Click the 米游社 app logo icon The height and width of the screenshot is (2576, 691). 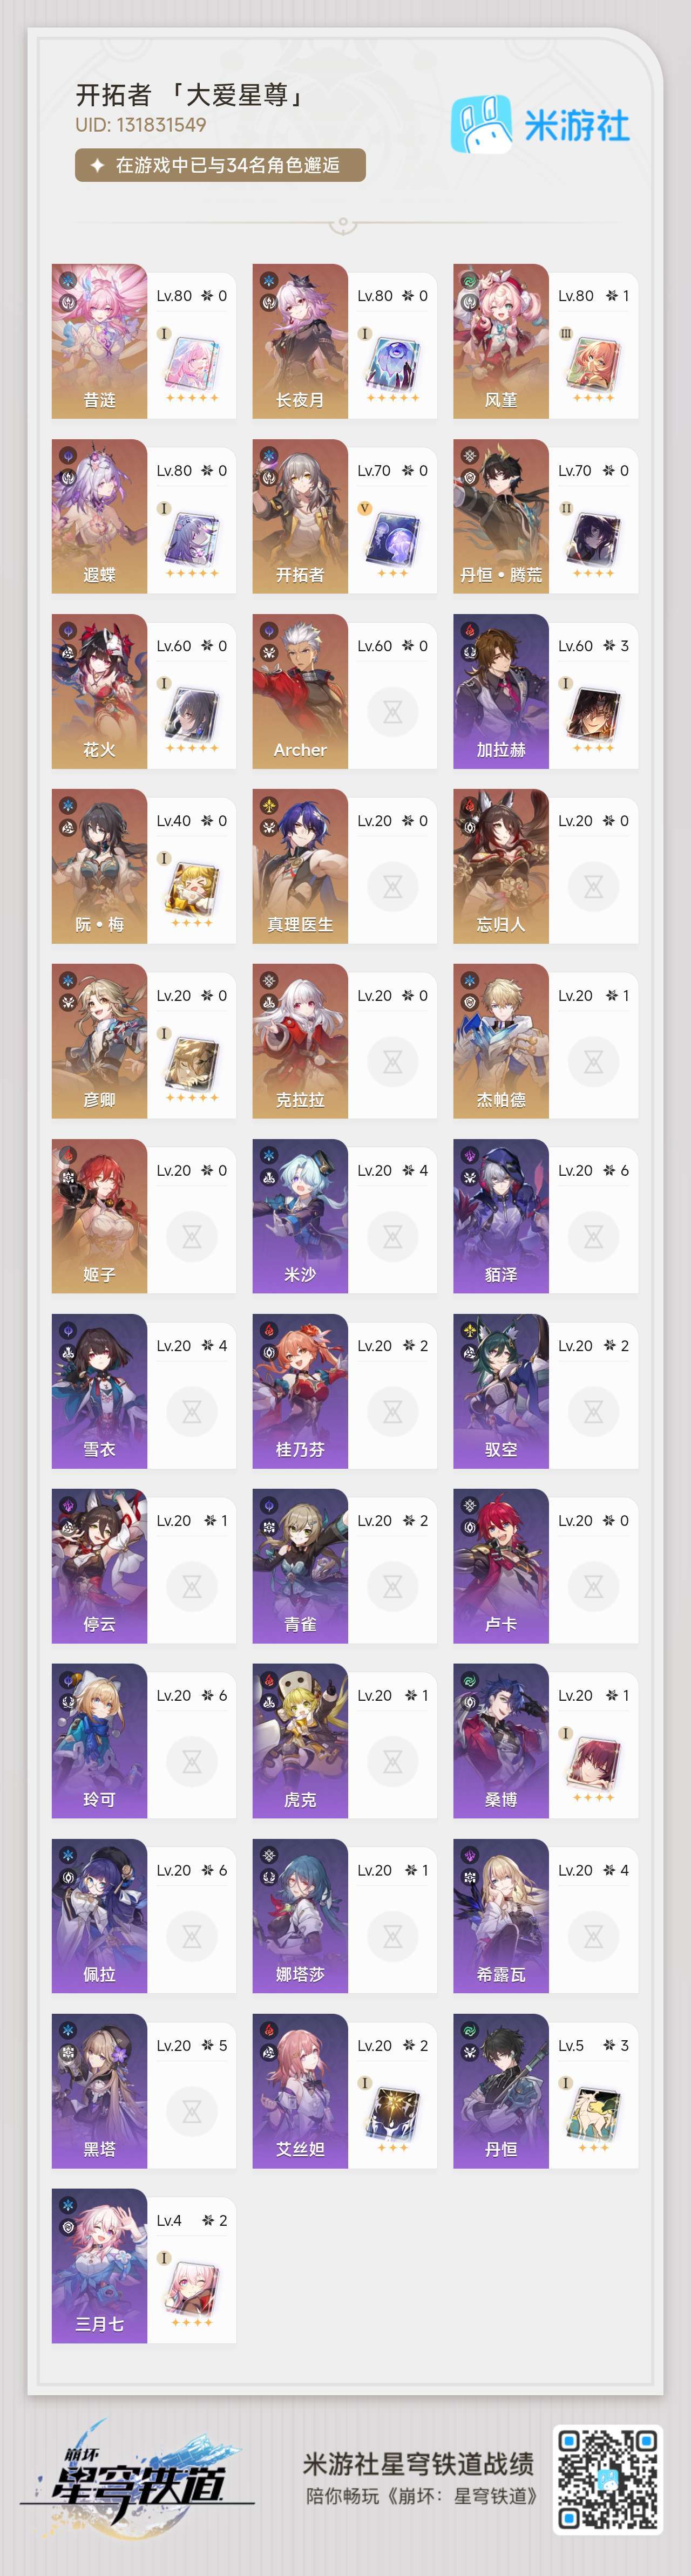tap(483, 125)
